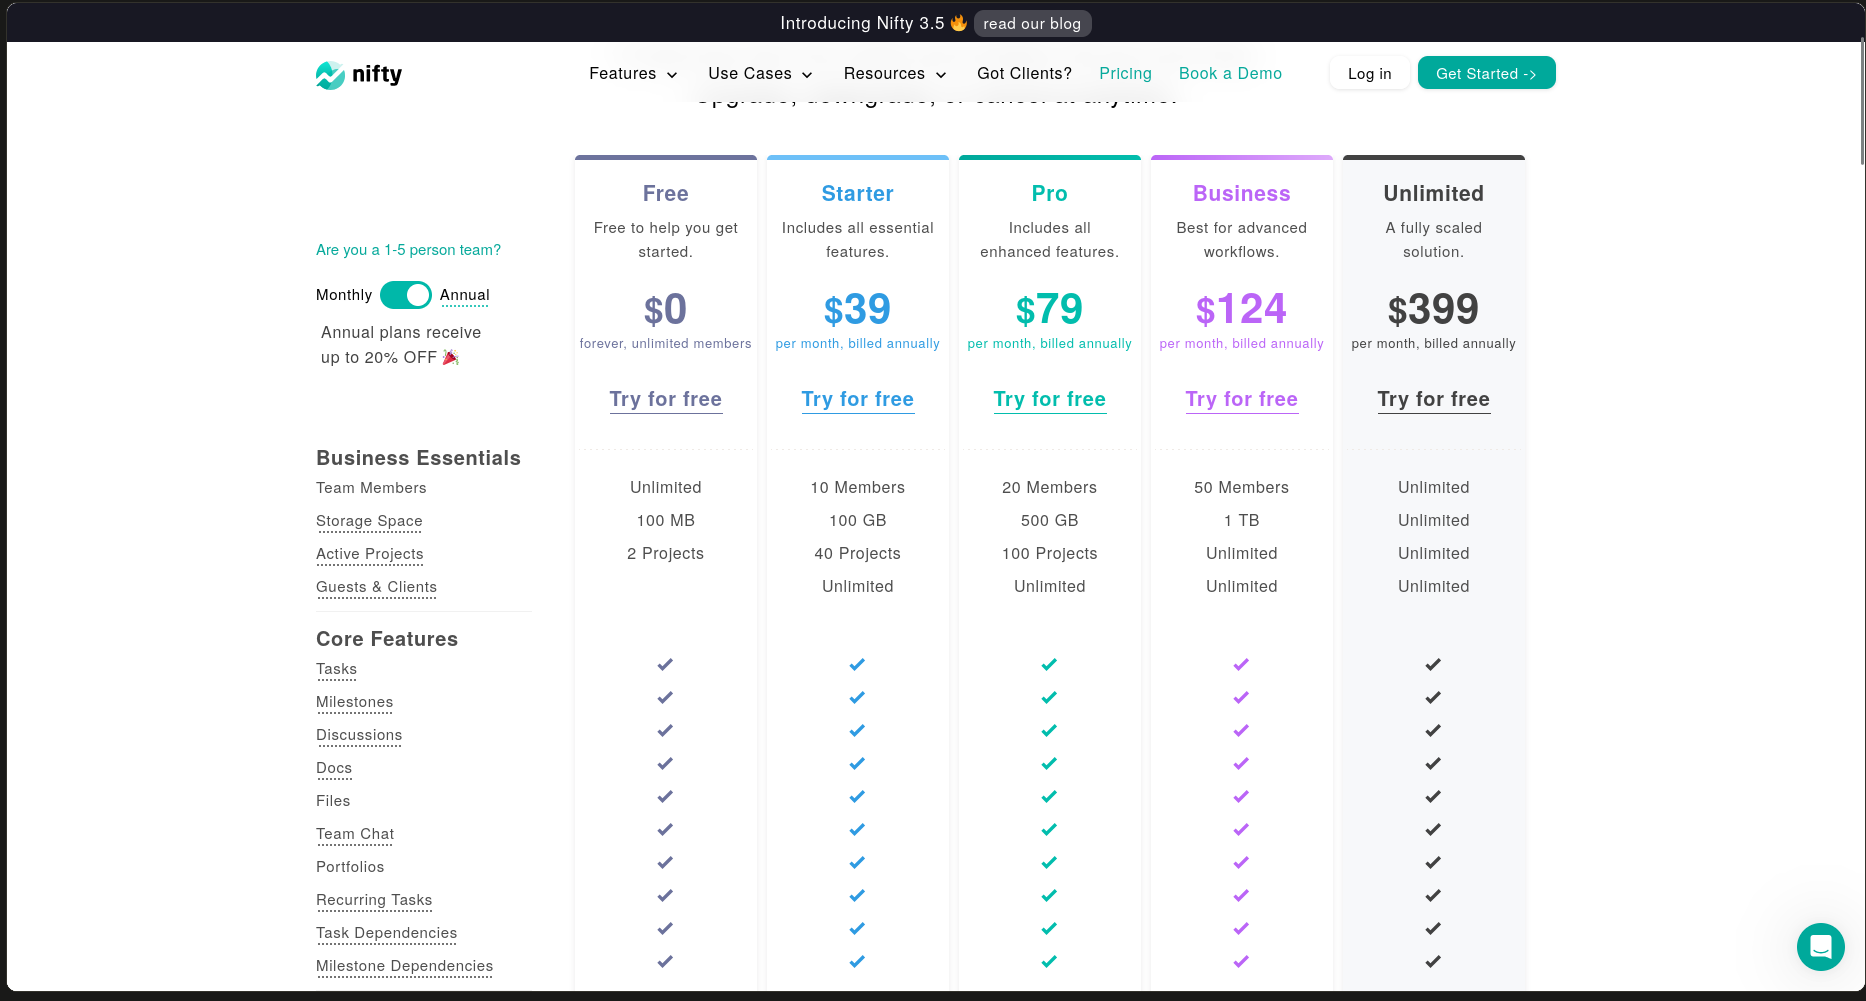This screenshot has height=1001, width=1866.
Task: Click the $124 Business price
Action: click(1241, 309)
